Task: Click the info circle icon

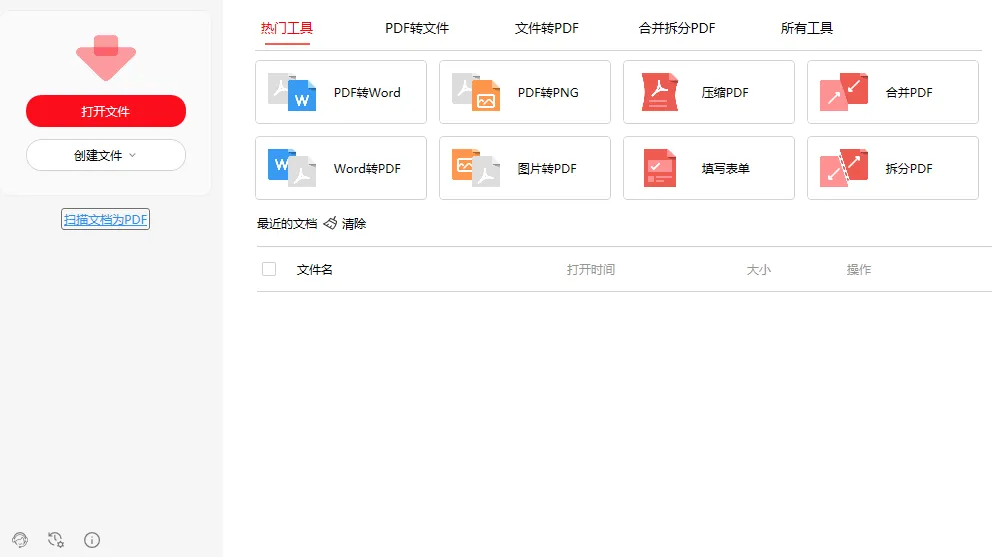Action: (x=92, y=540)
